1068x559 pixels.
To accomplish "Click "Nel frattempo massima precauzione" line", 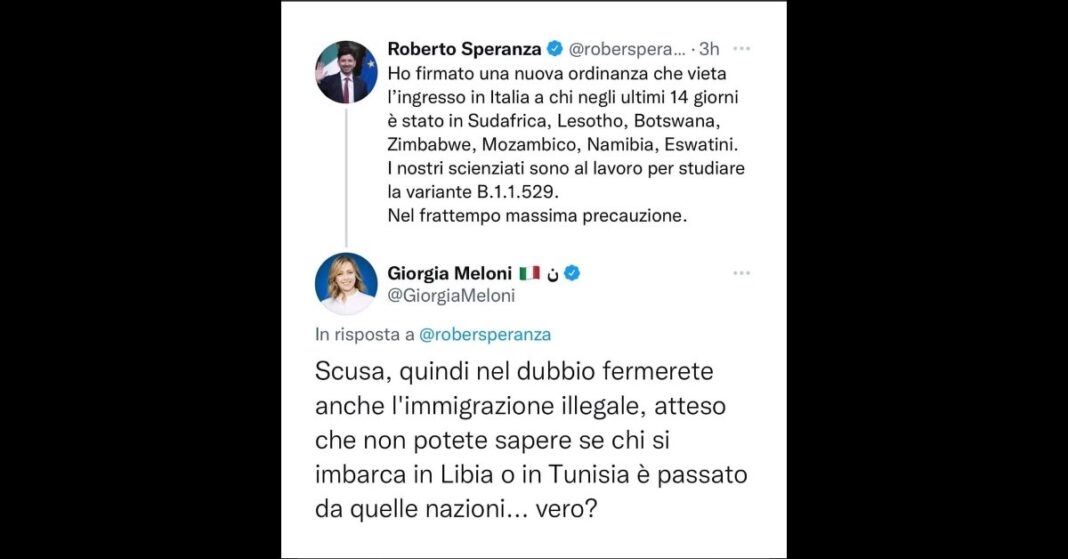I will (x=537, y=217).
